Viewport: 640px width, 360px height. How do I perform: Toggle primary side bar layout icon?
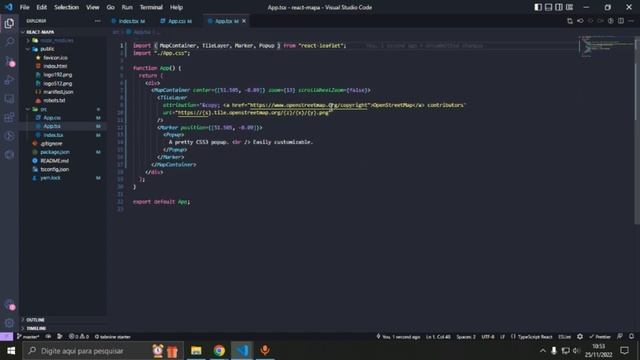(x=538, y=7)
